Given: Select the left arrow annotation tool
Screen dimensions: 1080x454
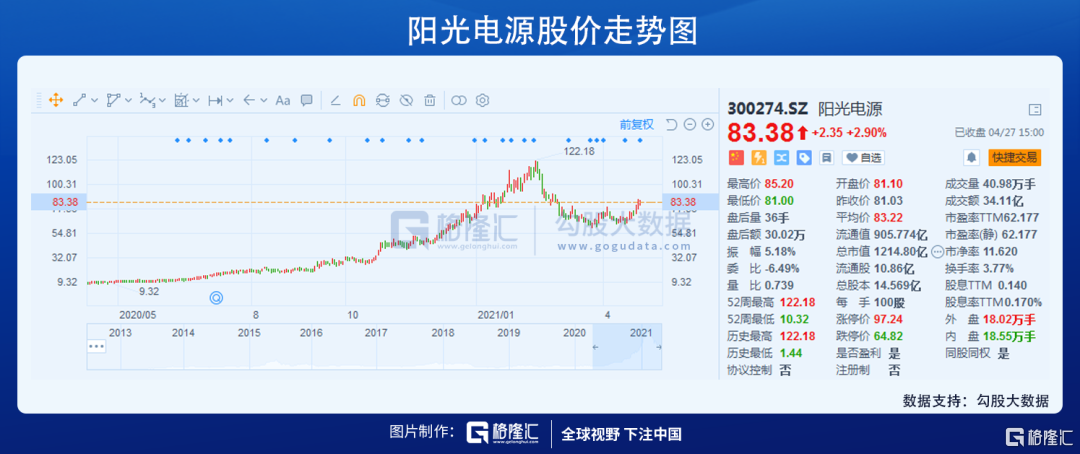Looking at the screenshot, I should tap(249, 101).
